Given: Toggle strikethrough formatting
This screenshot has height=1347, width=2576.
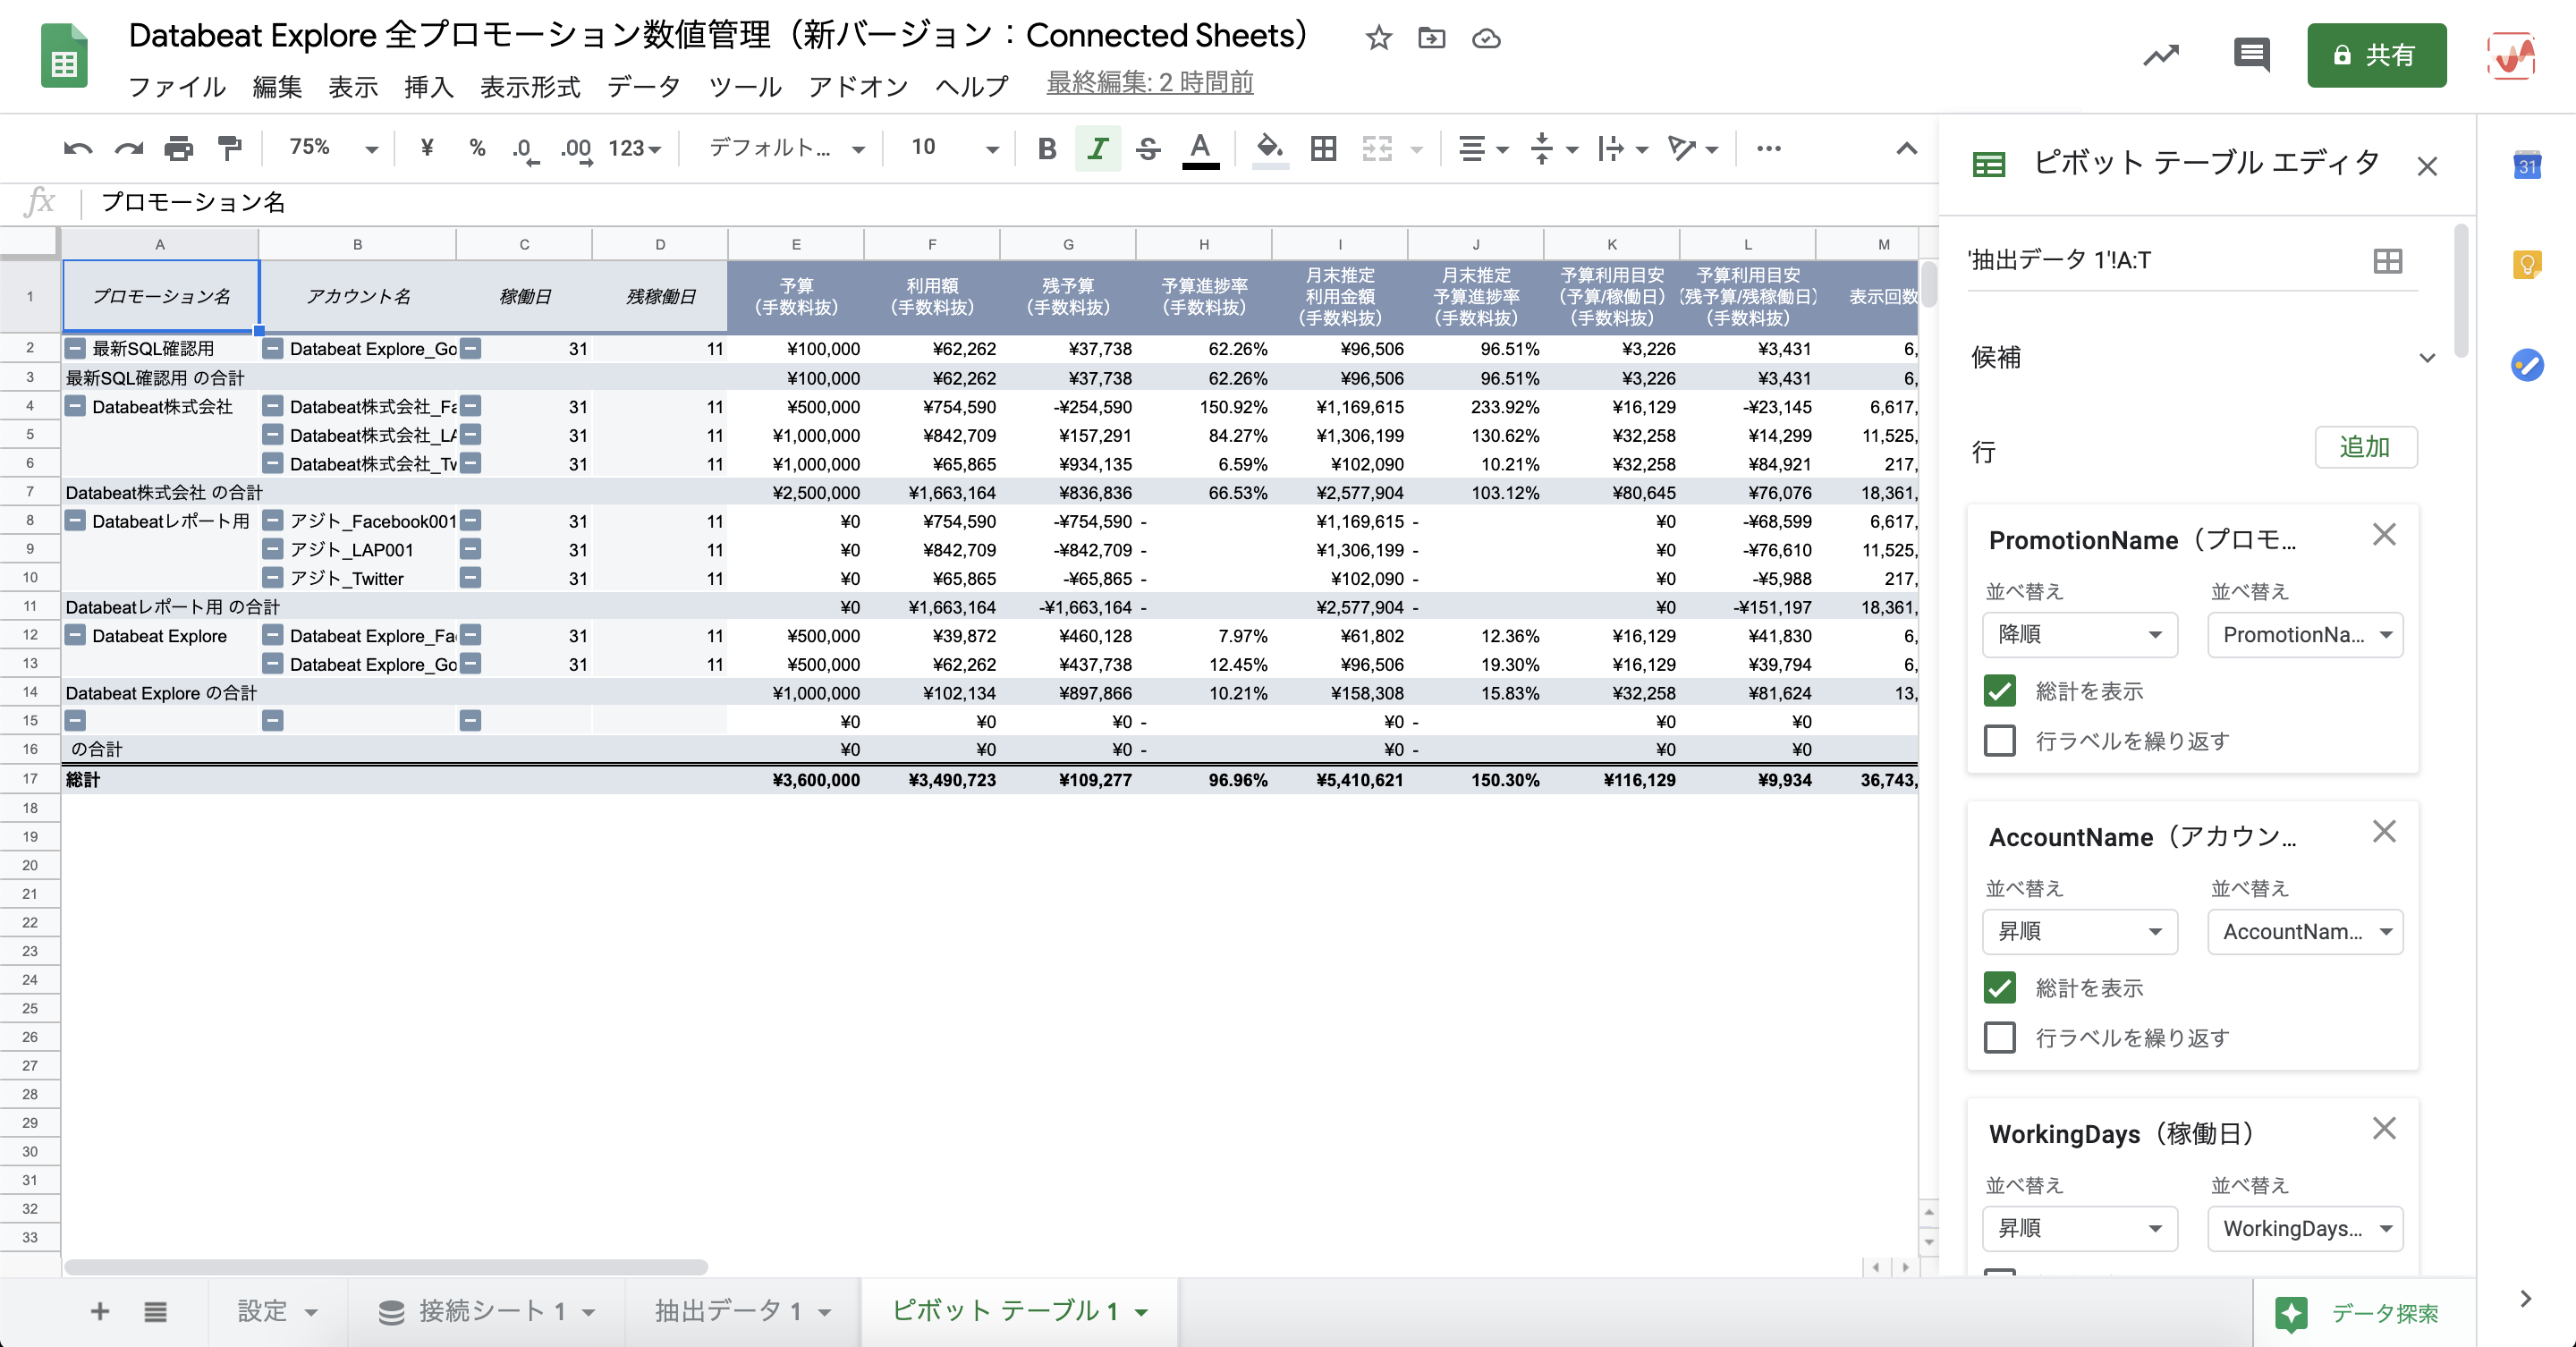Looking at the screenshot, I should pos(1147,149).
